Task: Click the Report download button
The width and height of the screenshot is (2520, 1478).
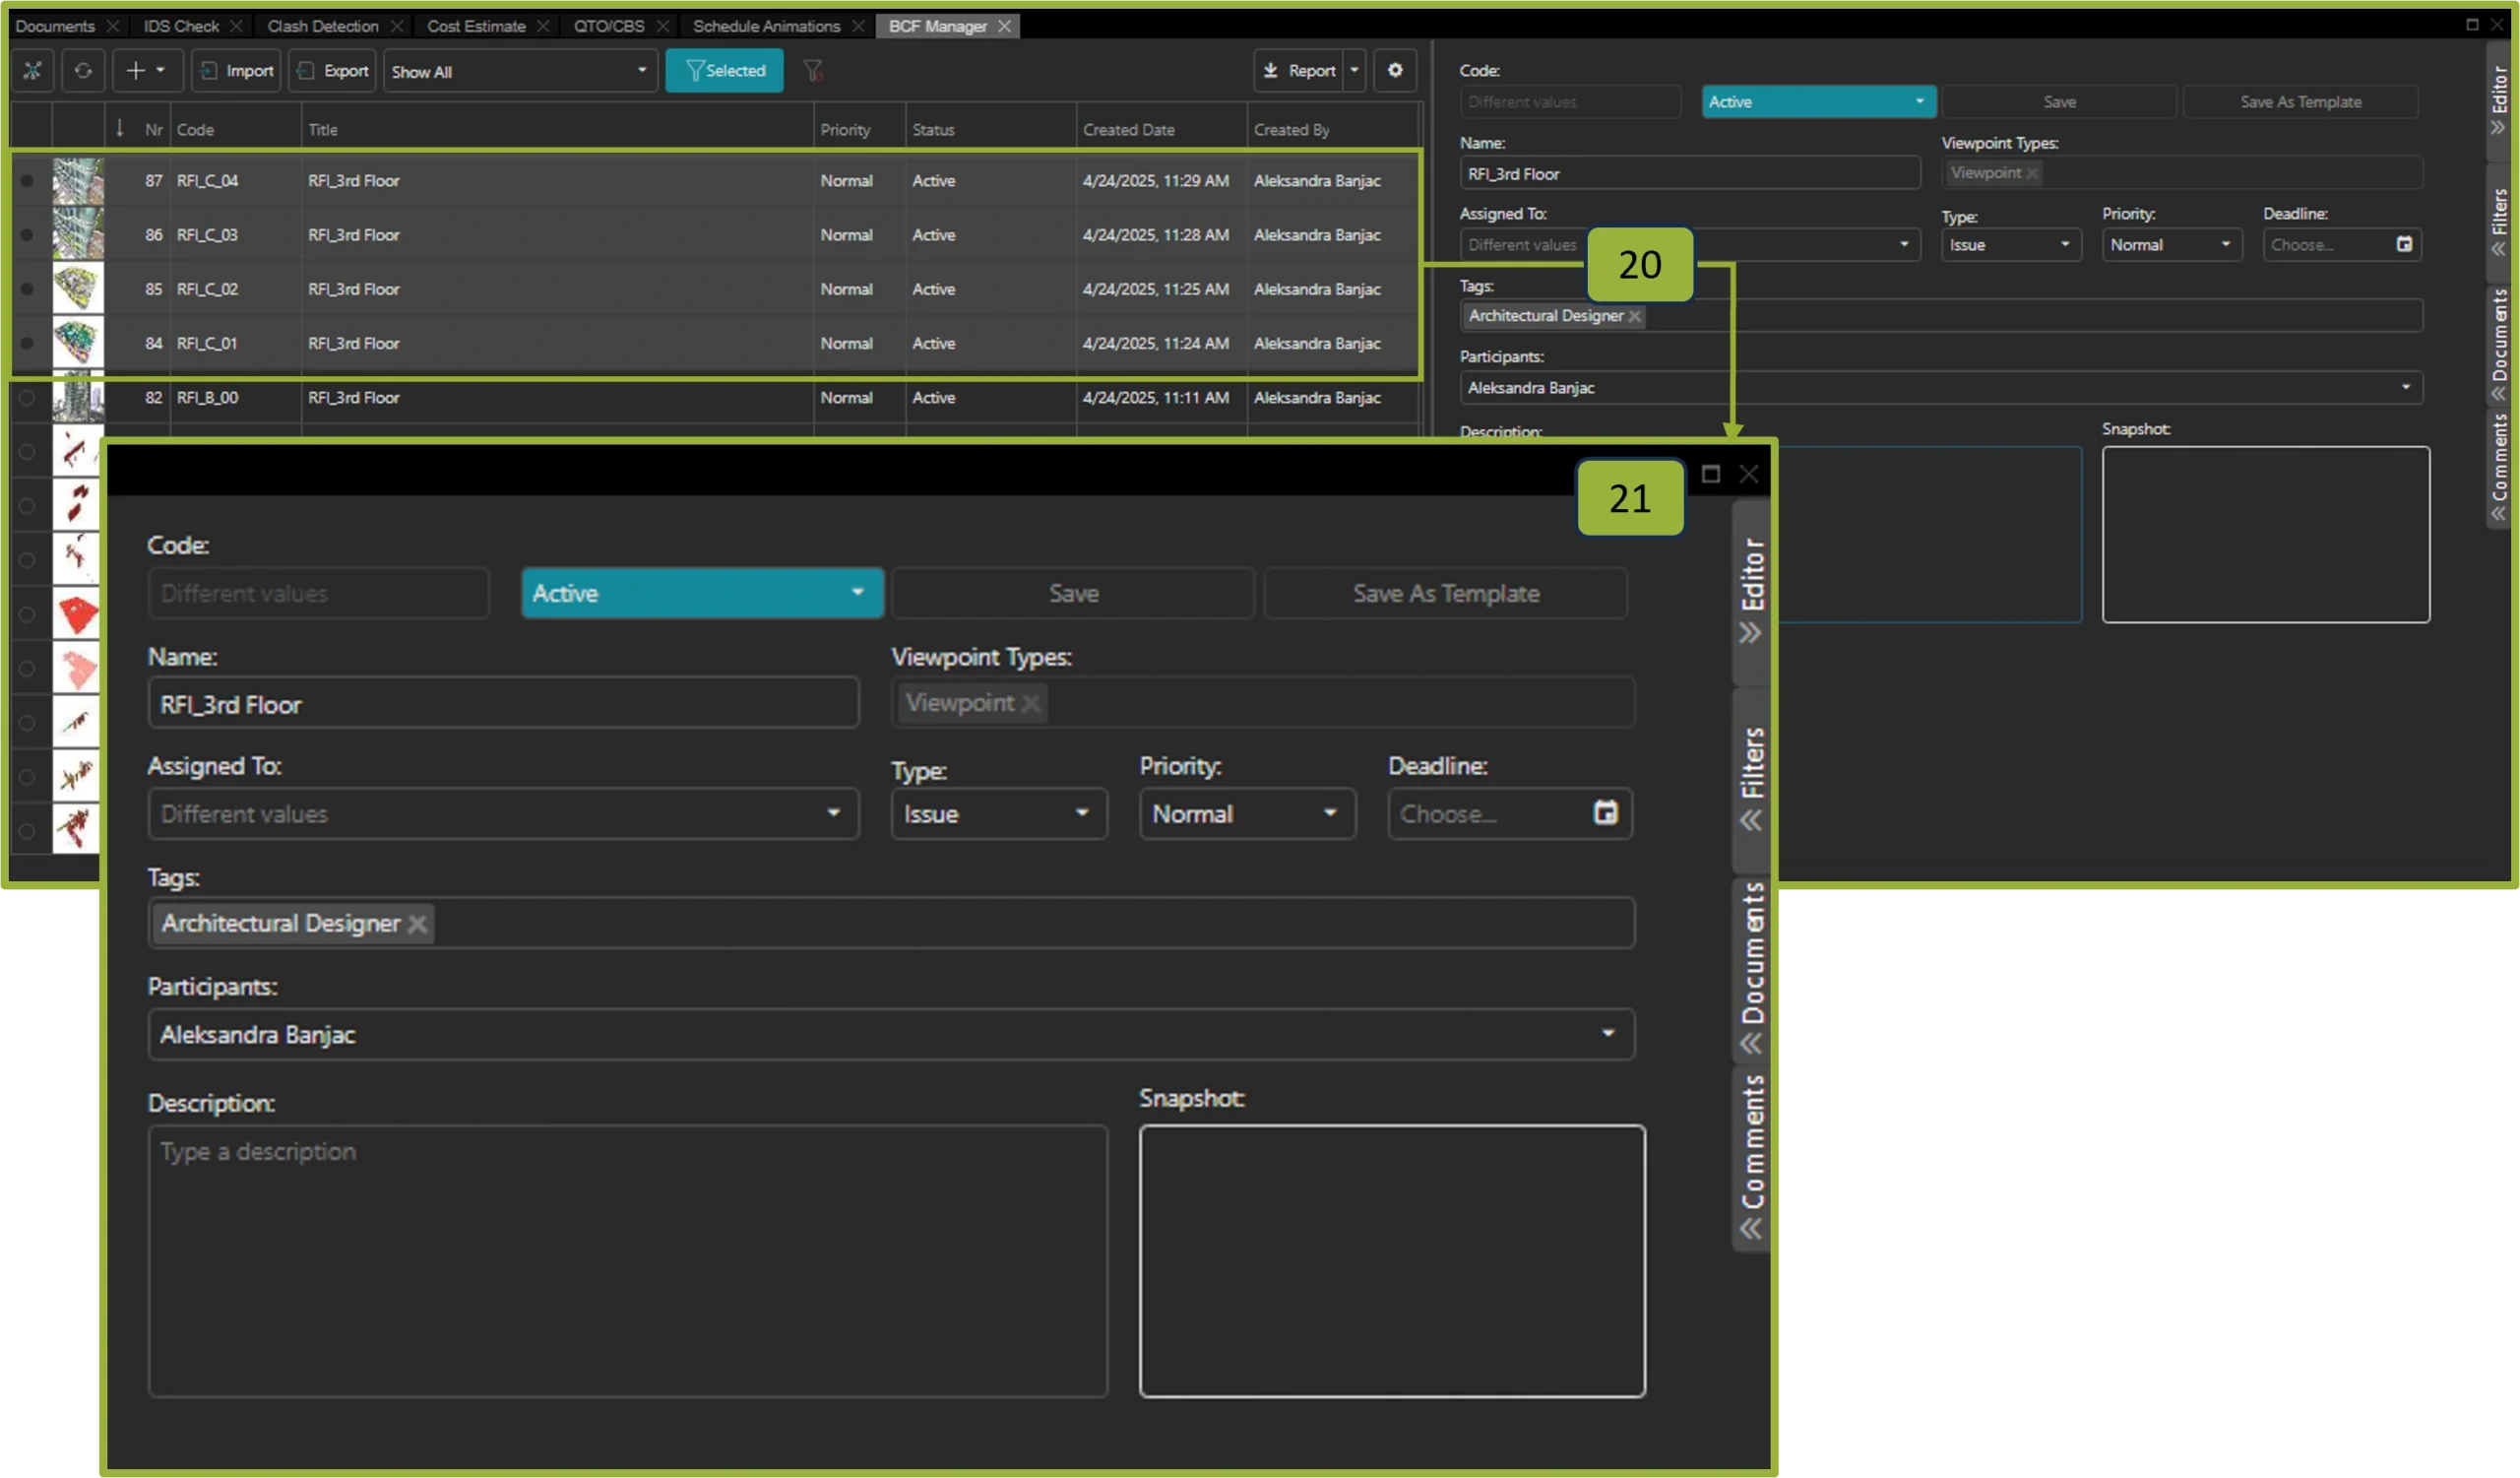Action: pyautogui.click(x=1298, y=70)
